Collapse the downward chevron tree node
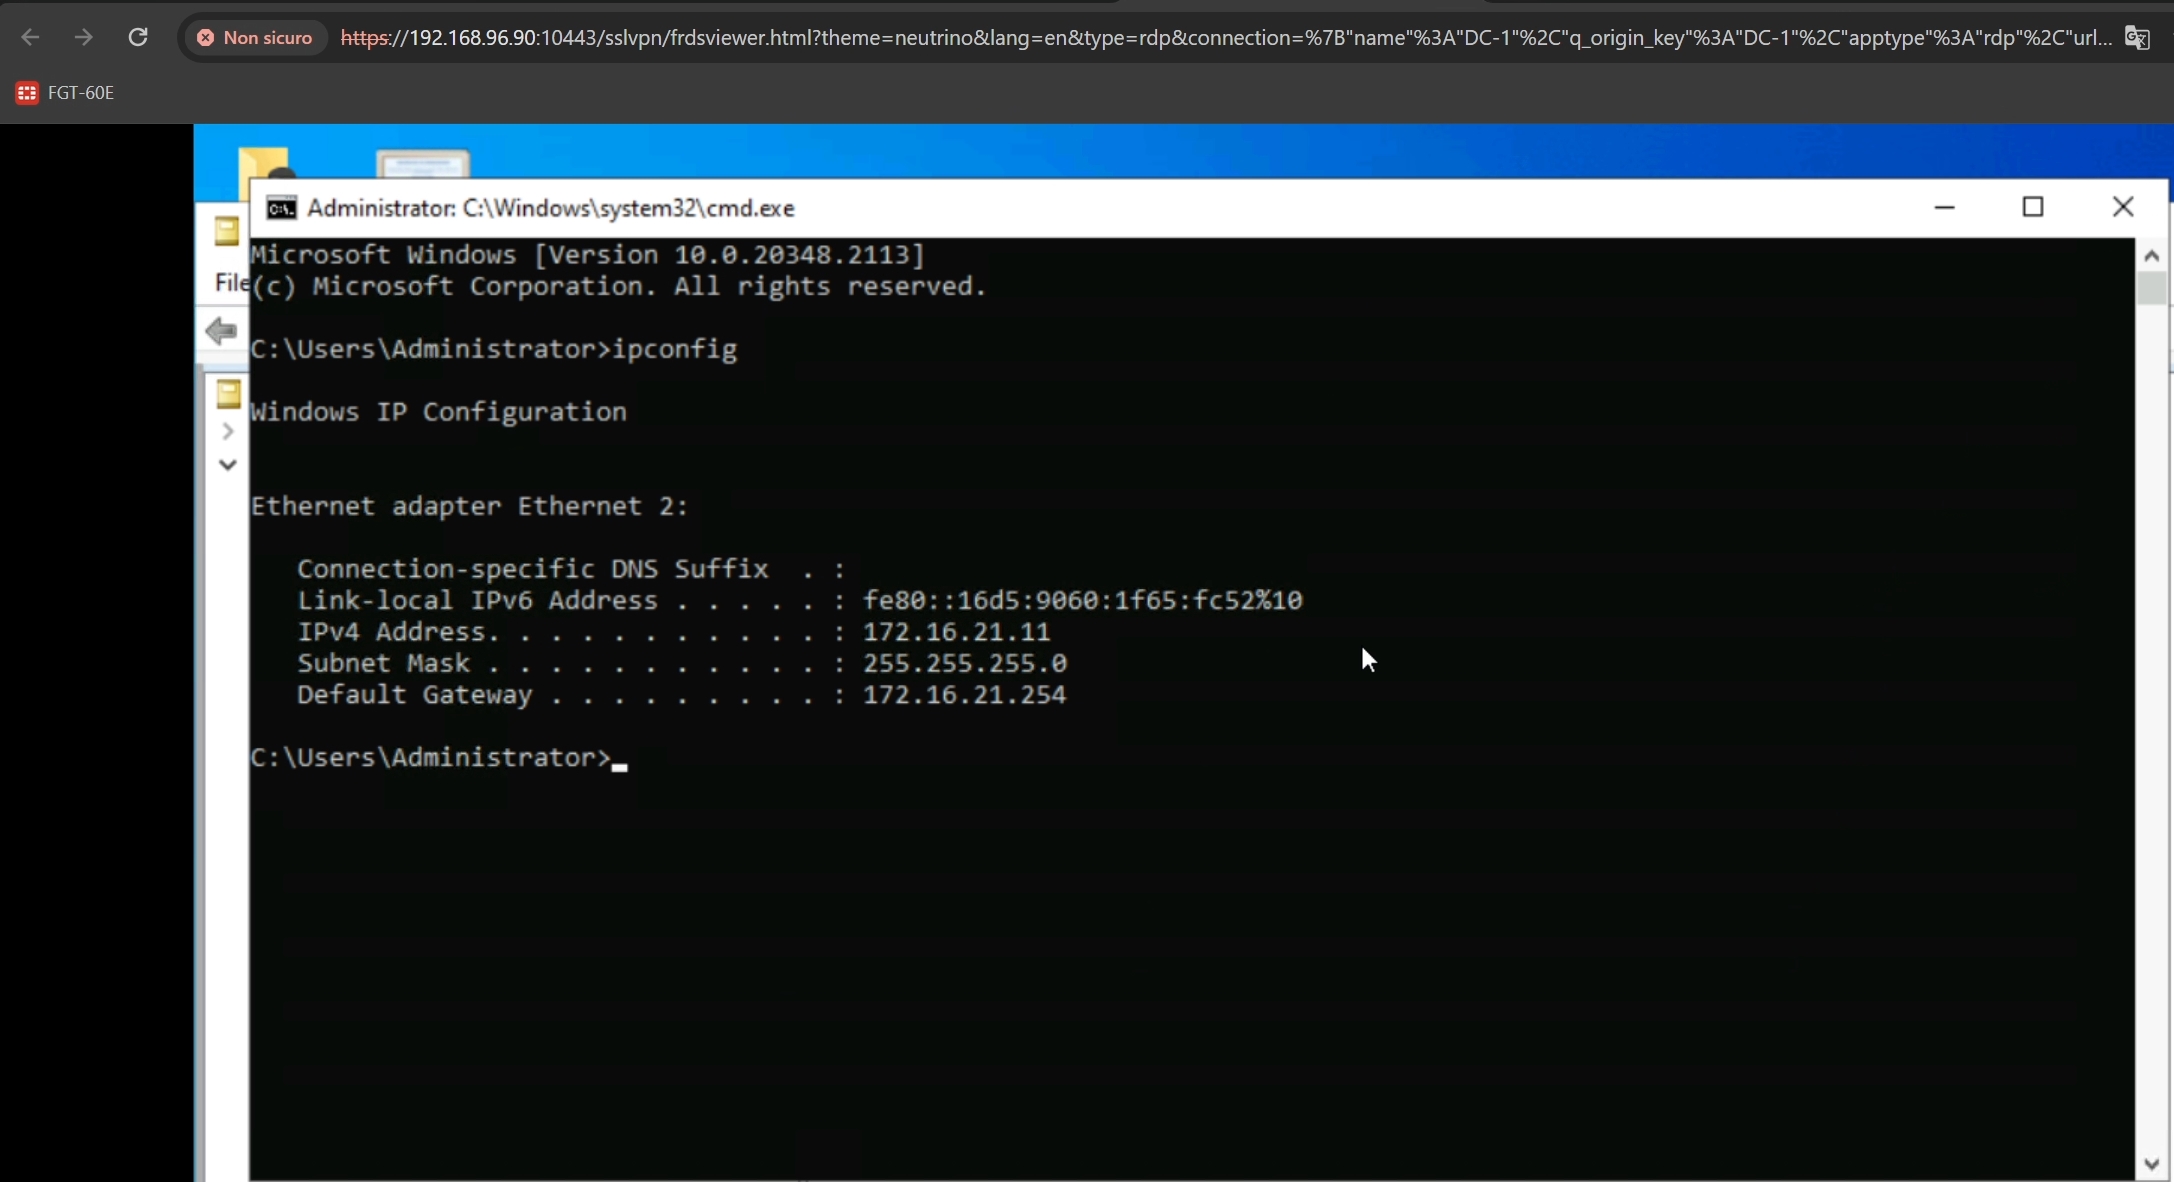Image resolution: width=2174 pixels, height=1182 pixels. point(228,465)
